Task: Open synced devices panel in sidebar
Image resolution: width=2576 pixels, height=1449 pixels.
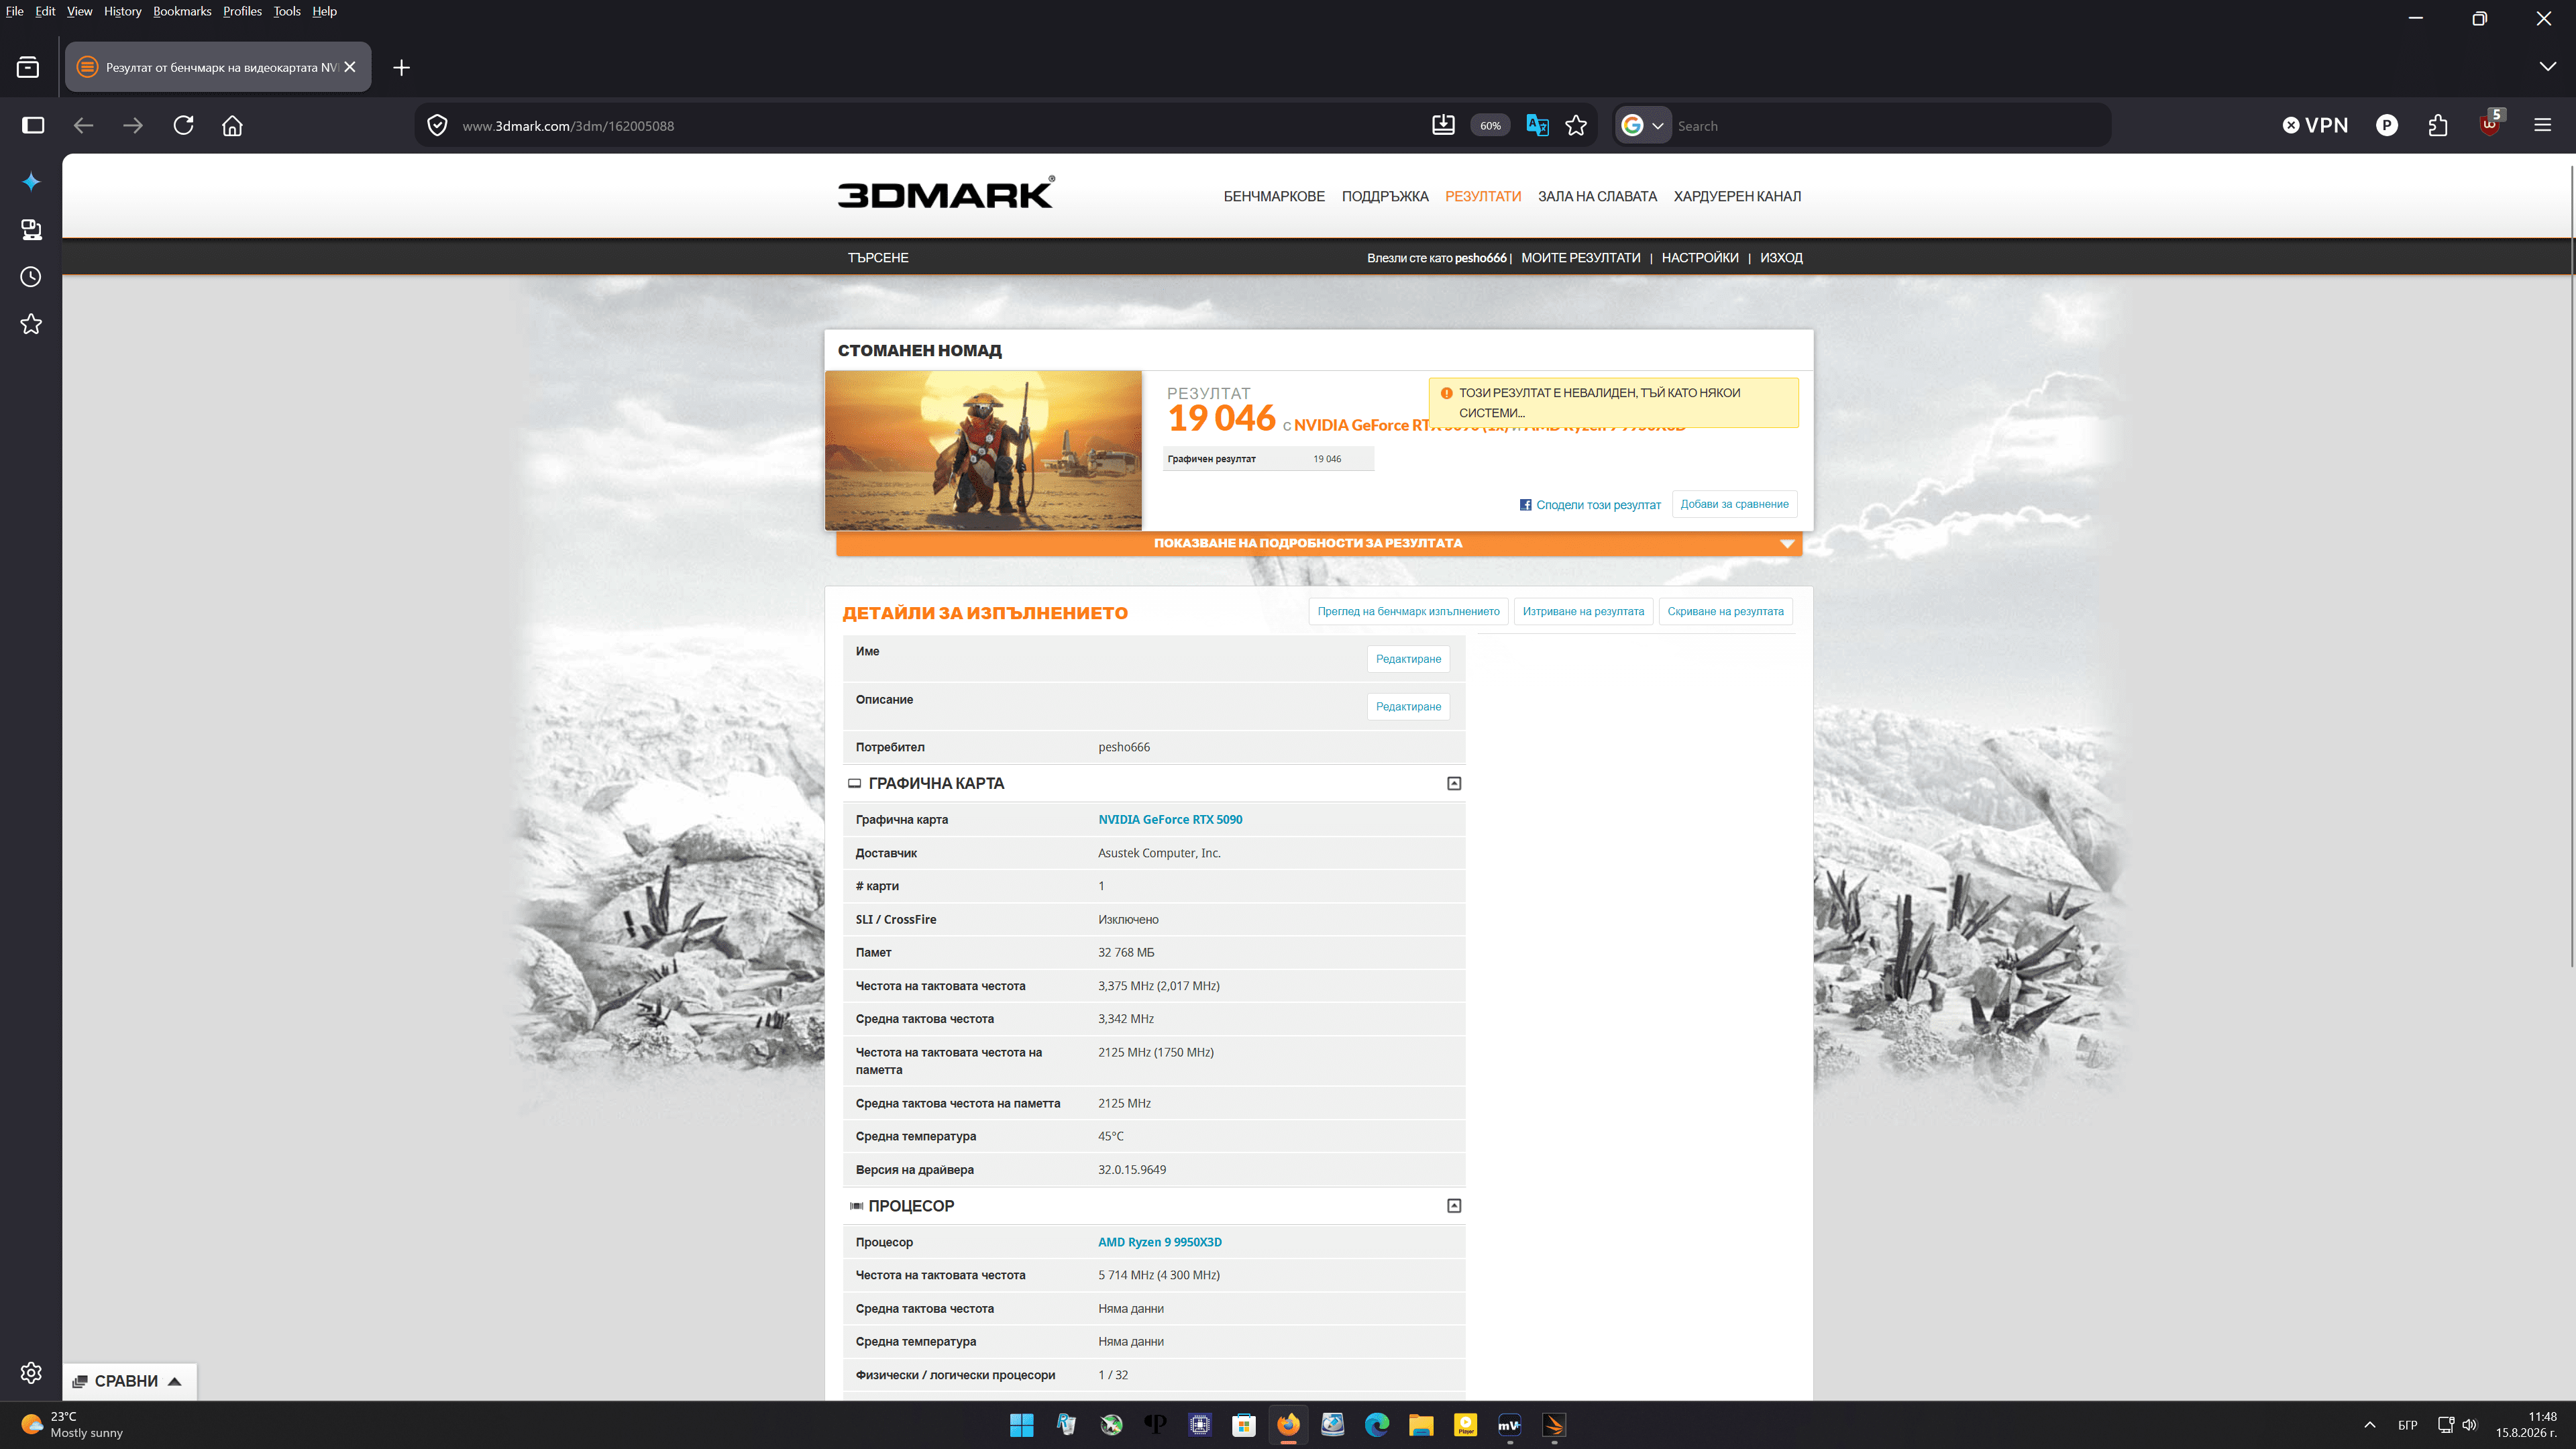Action: [x=31, y=229]
